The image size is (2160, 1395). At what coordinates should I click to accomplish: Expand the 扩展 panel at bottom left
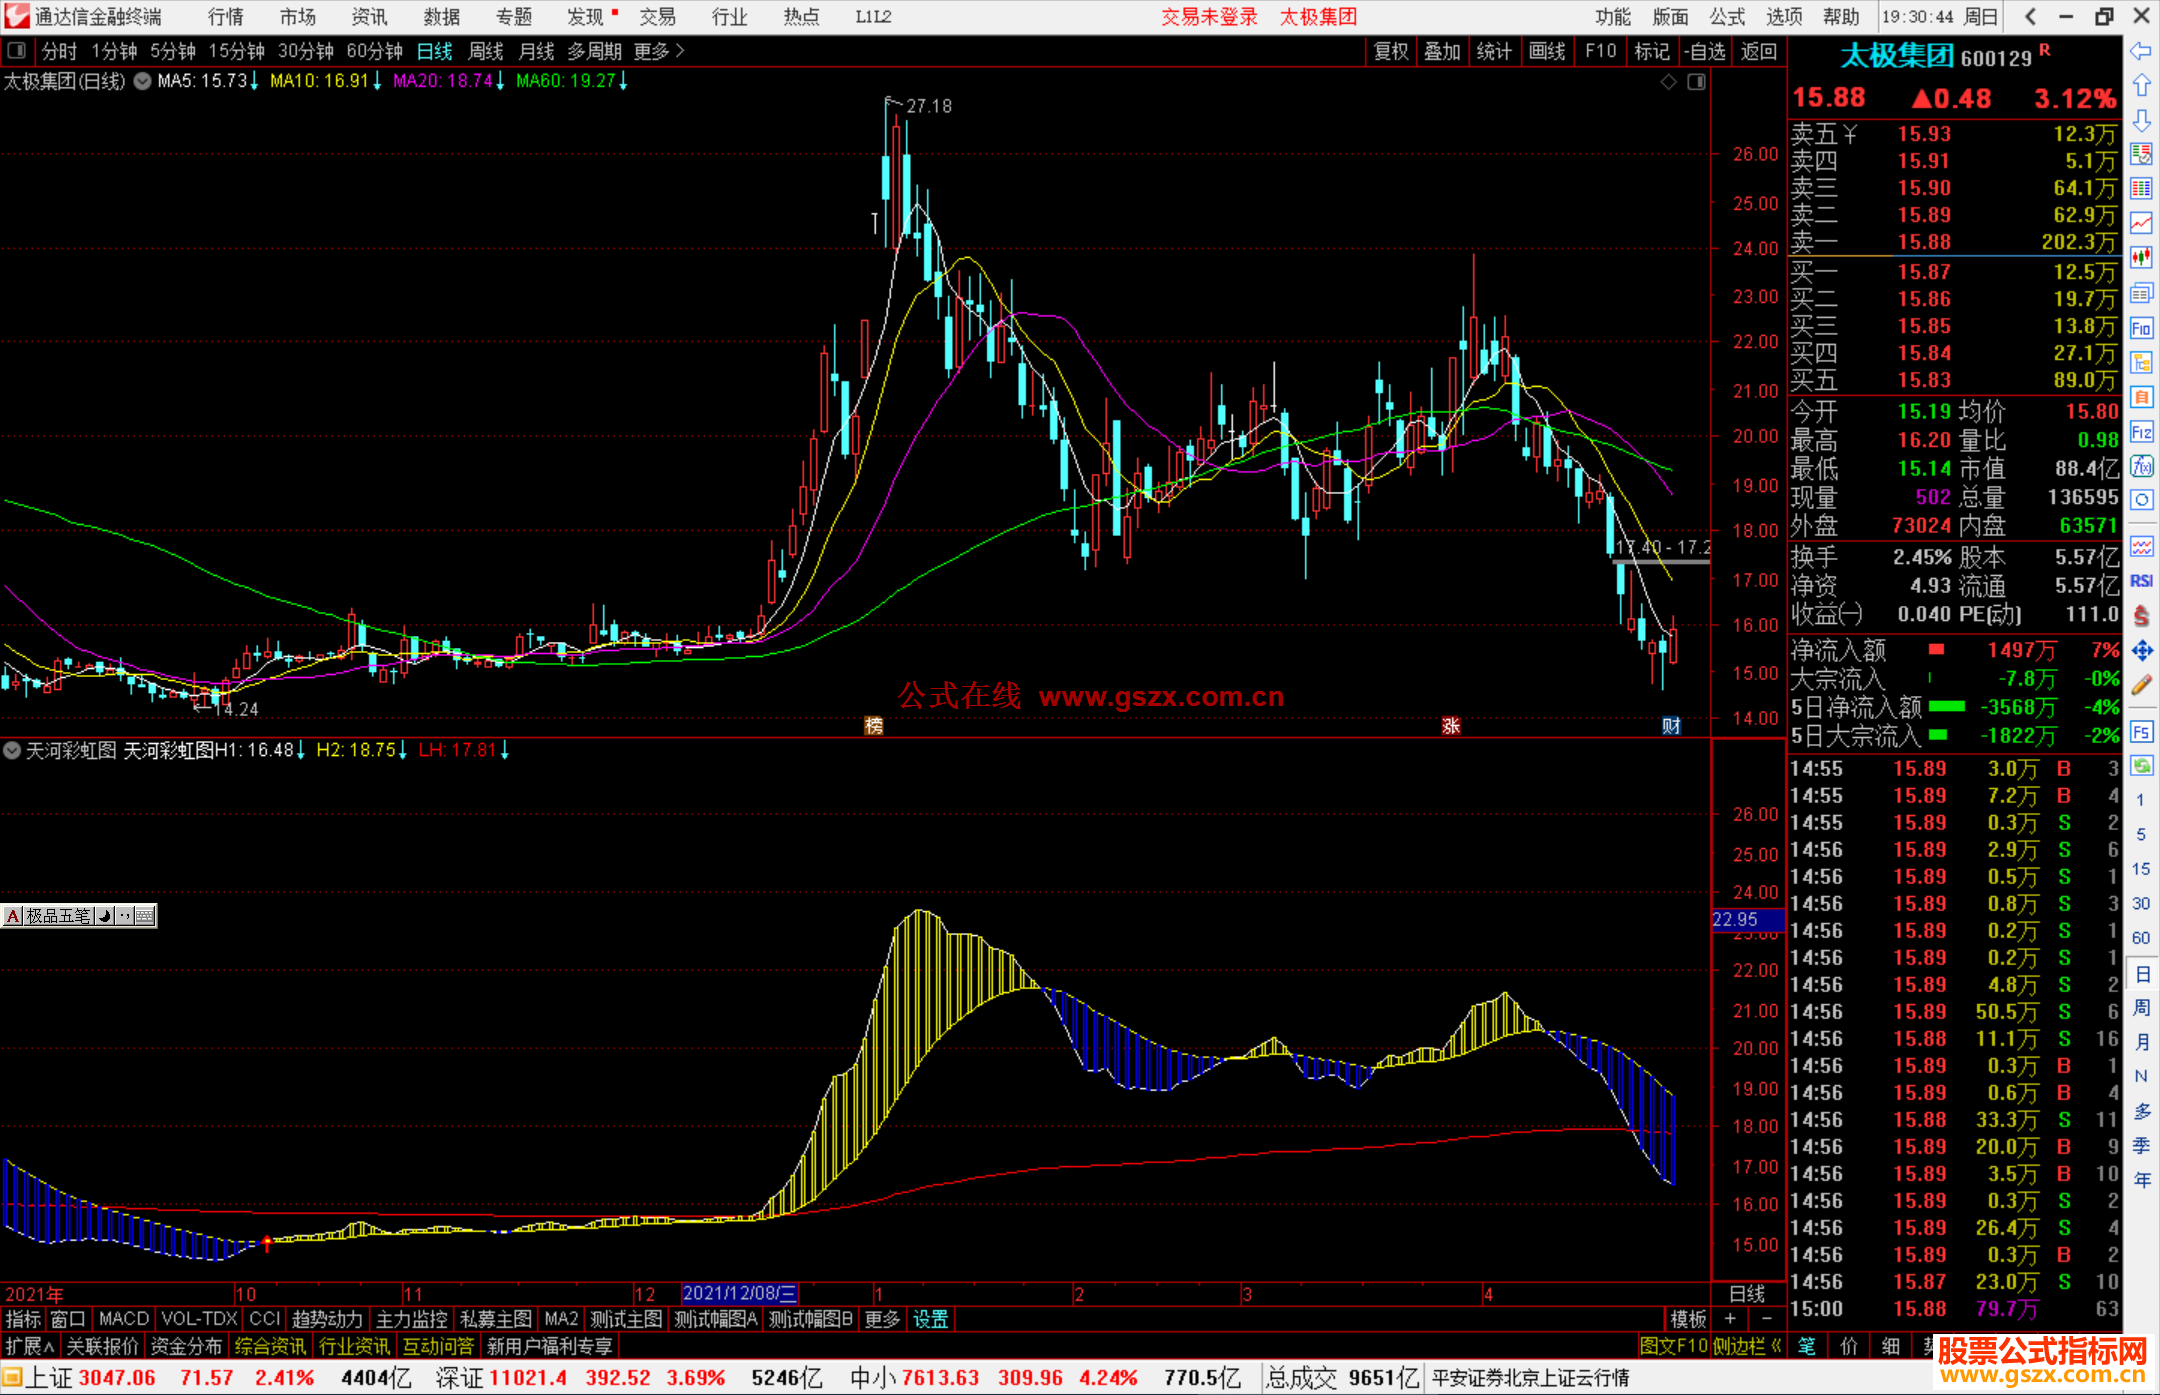(30, 1347)
